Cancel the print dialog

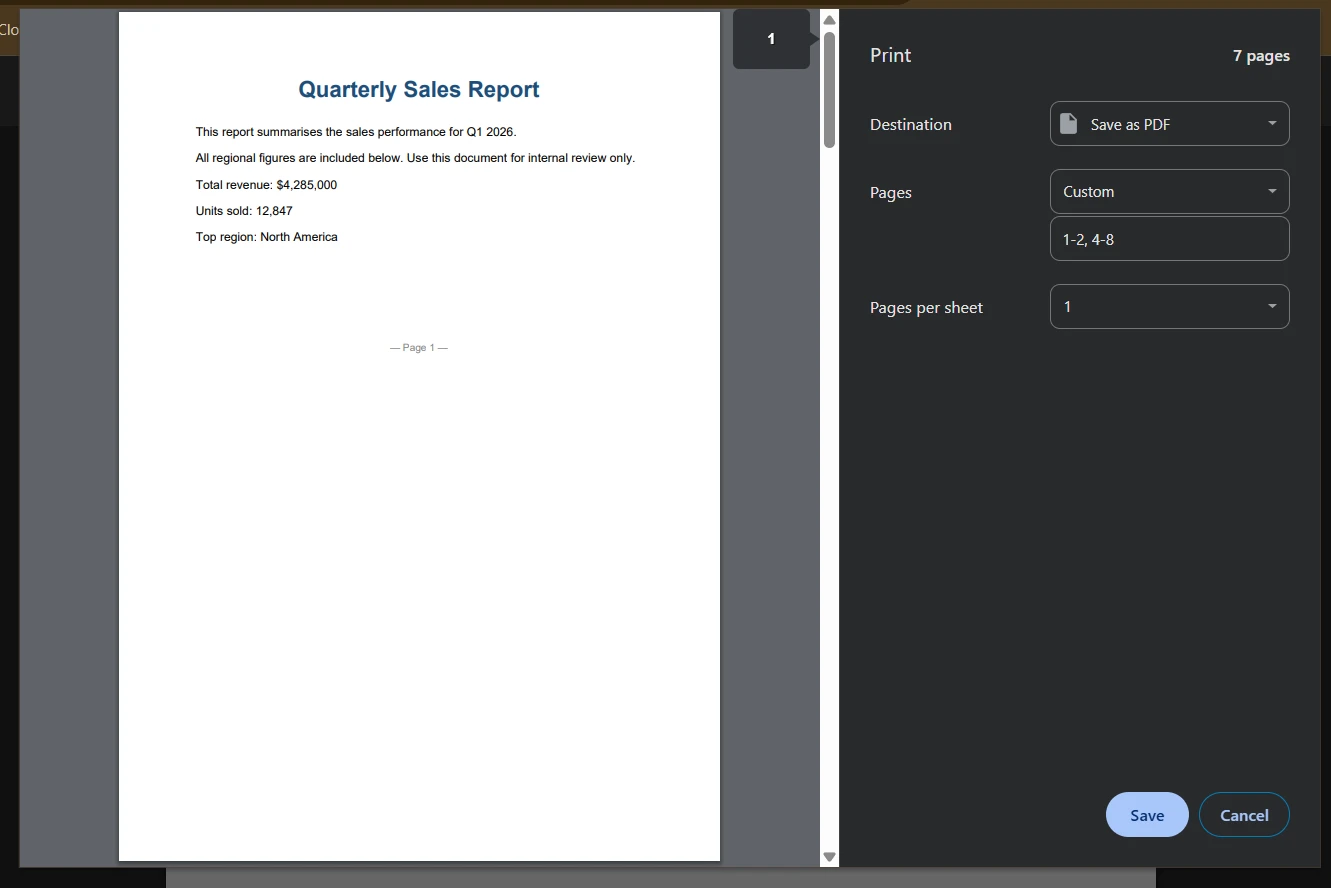point(1244,815)
